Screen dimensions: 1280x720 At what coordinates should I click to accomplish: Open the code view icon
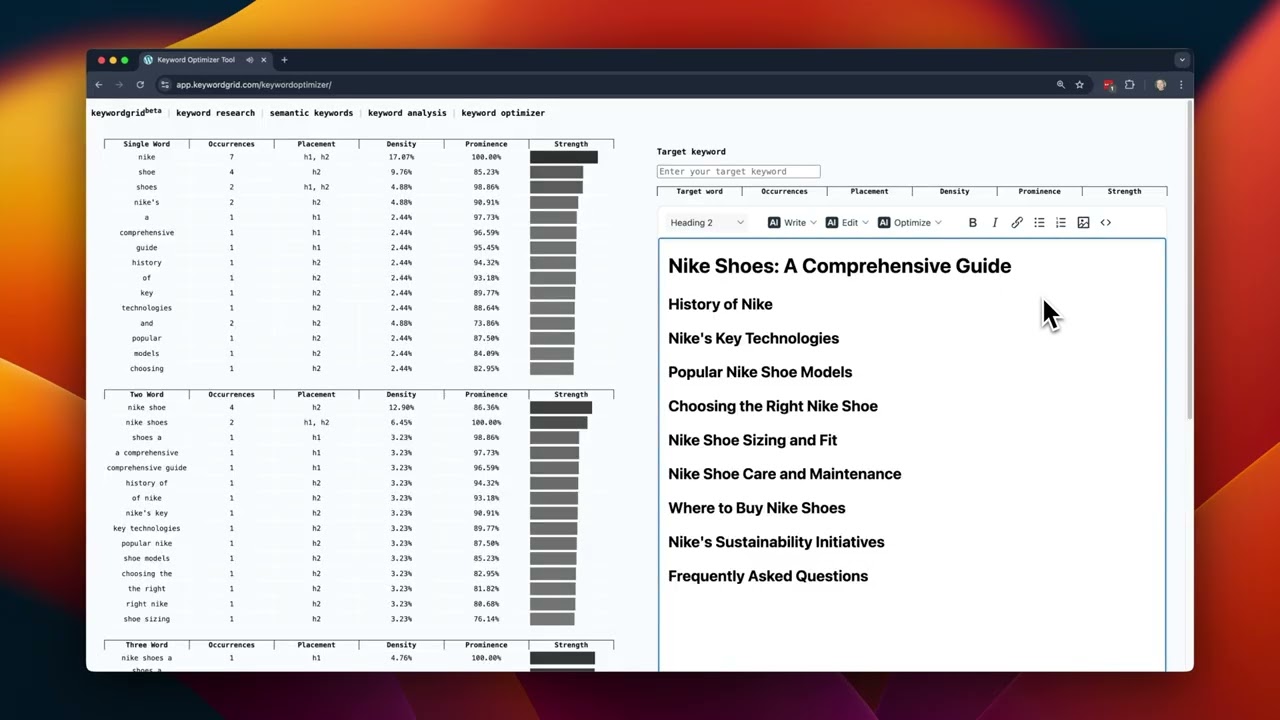1105,223
